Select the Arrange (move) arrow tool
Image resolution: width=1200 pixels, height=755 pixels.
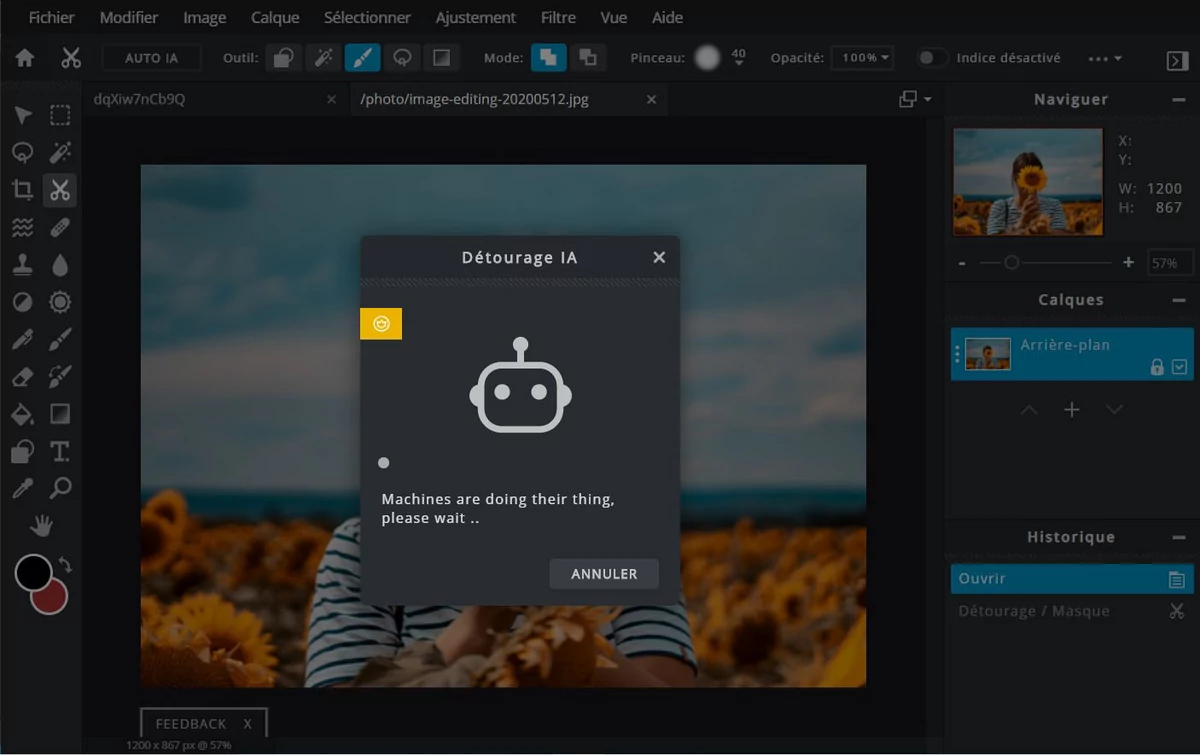(23, 115)
